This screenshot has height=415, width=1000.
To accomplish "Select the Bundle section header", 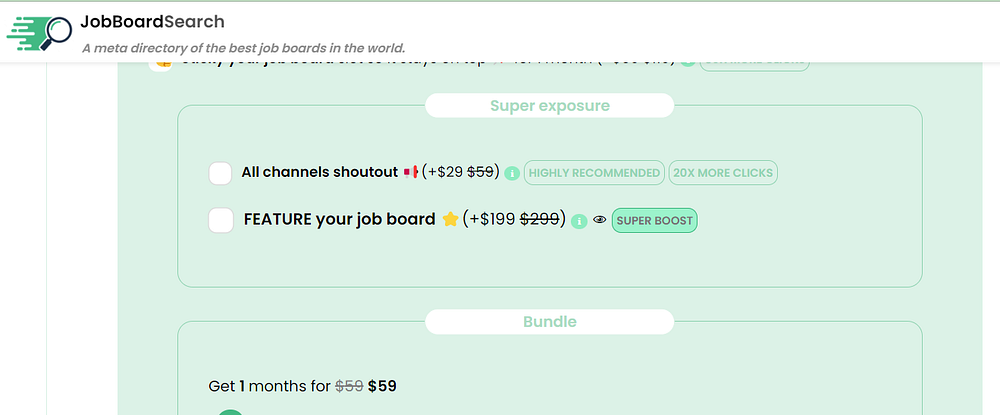I will [x=549, y=322].
